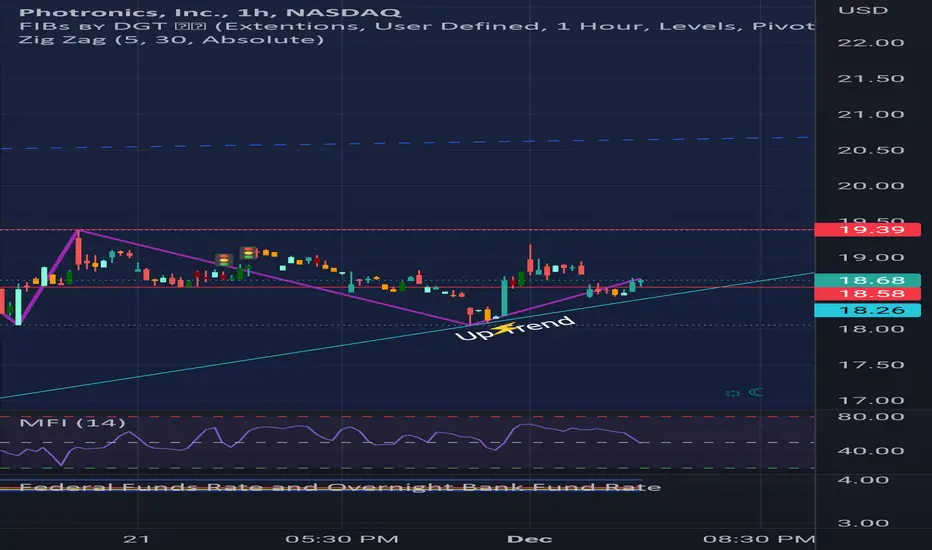Image resolution: width=932 pixels, height=550 pixels.
Task: Click the lightning bolt in the Uptrend label
Action: point(504,328)
